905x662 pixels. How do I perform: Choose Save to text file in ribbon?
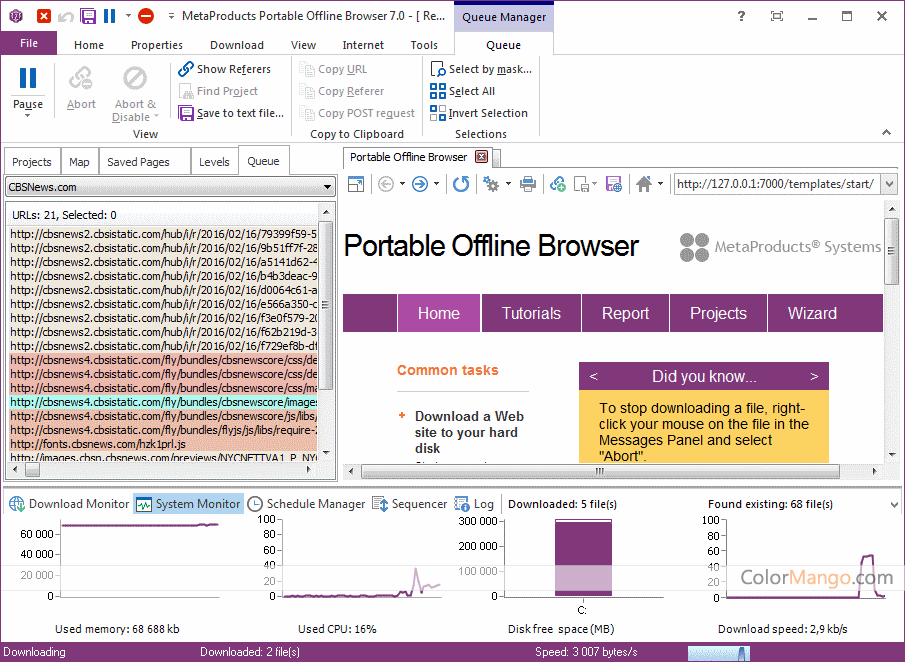point(231,113)
